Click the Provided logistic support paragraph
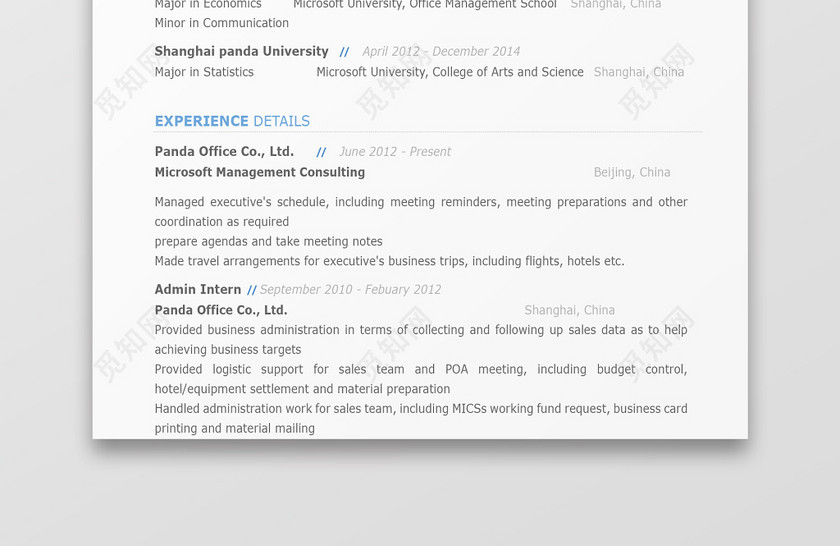Image resolution: width=840 pixels, height=546 pixels. click(x=421, y=379)
